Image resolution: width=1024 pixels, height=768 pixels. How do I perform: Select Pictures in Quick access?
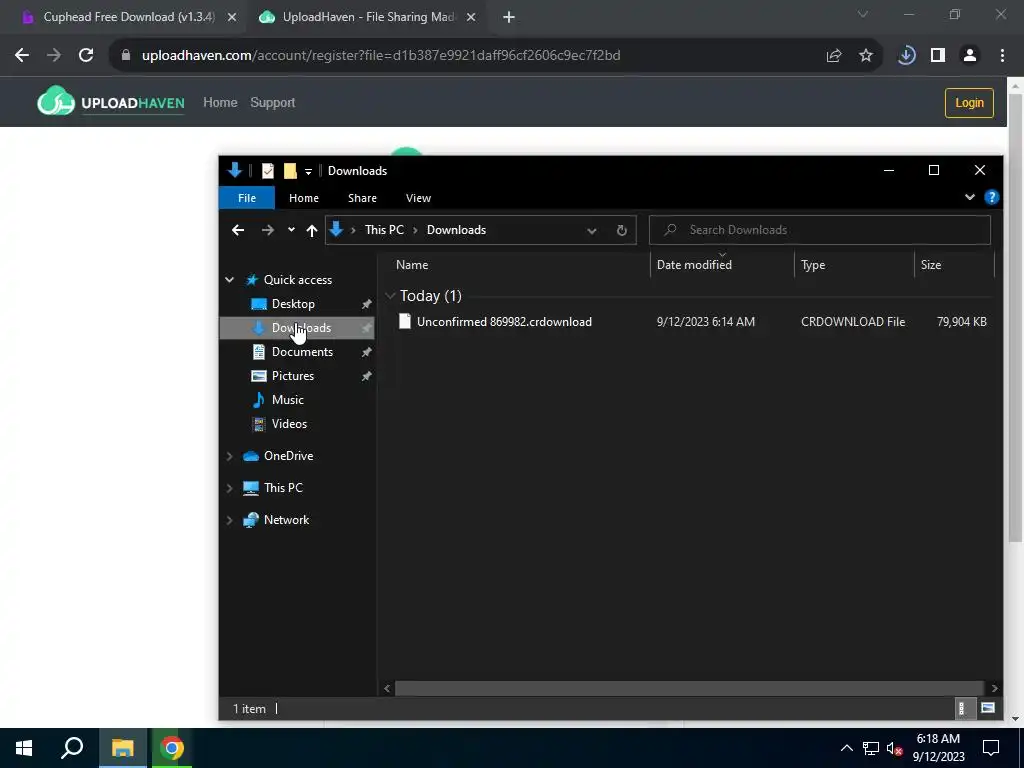coord(293,376)
